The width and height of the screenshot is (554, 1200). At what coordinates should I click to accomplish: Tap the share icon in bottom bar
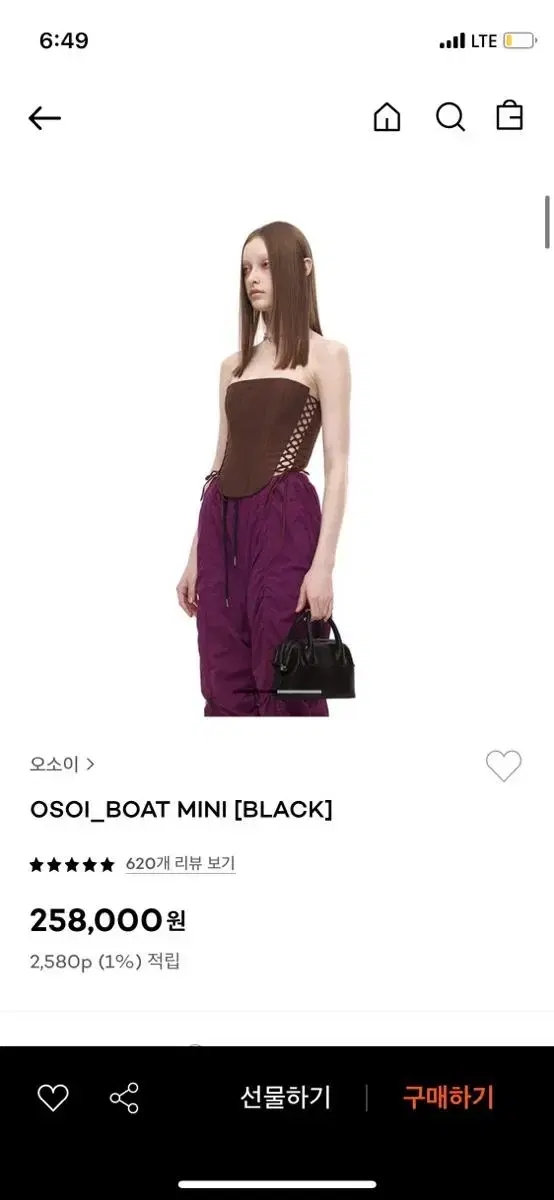[x=124, y=1098]
